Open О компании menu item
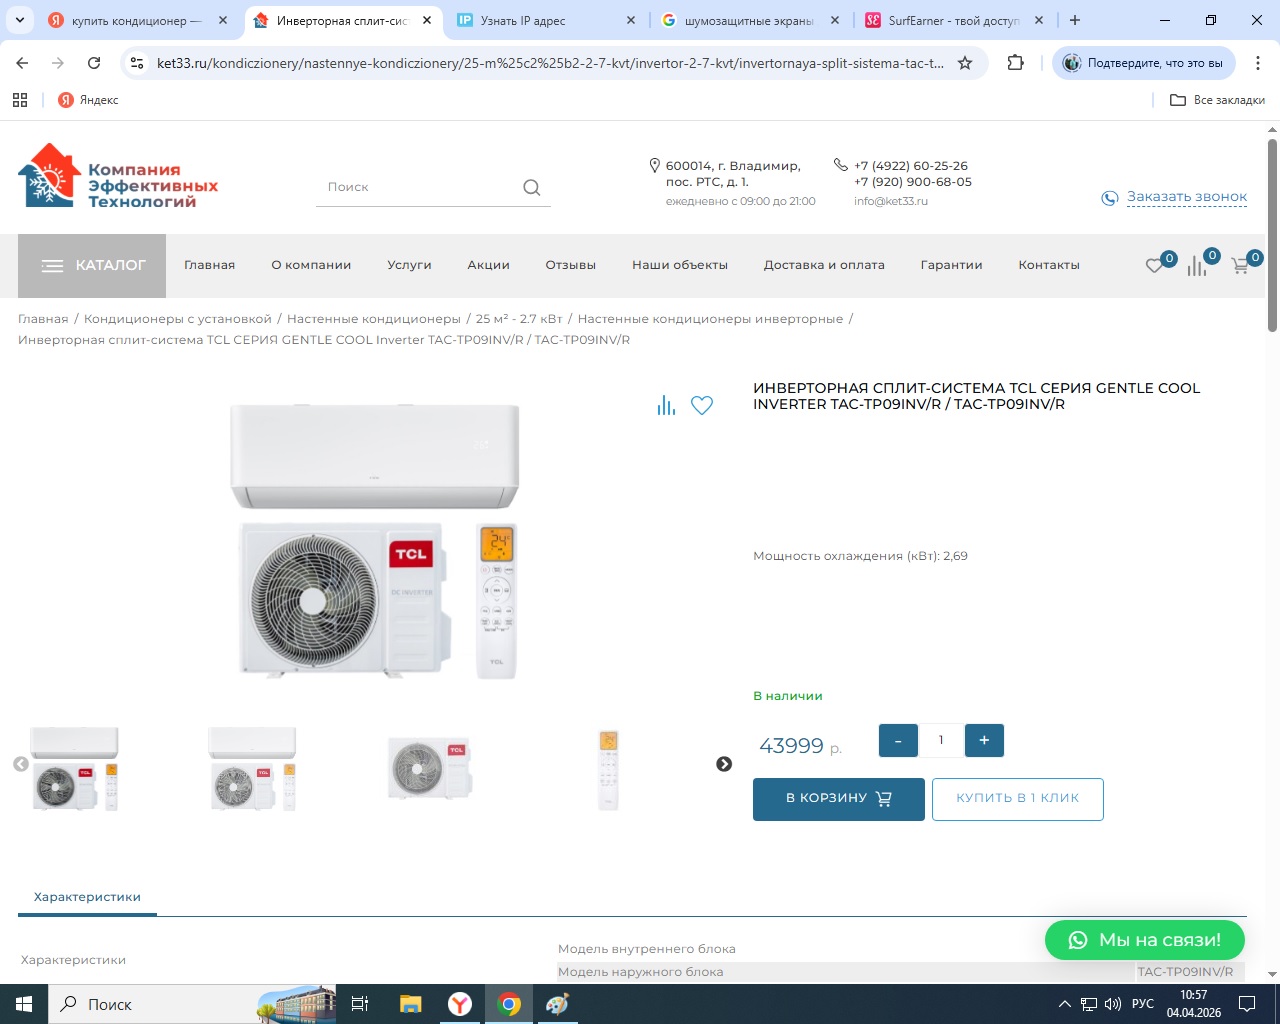 (x=311, y=265)
